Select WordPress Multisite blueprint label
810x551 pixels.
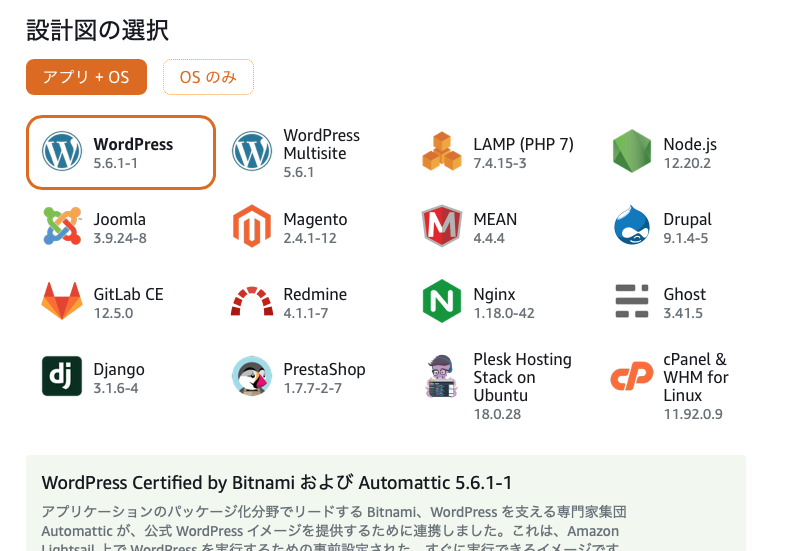point(321,144)
